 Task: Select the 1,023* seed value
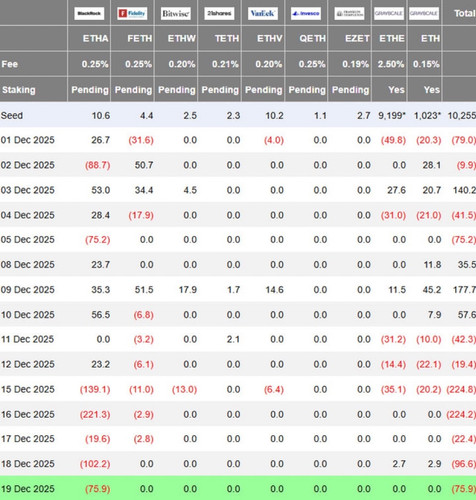click(427, 116)
